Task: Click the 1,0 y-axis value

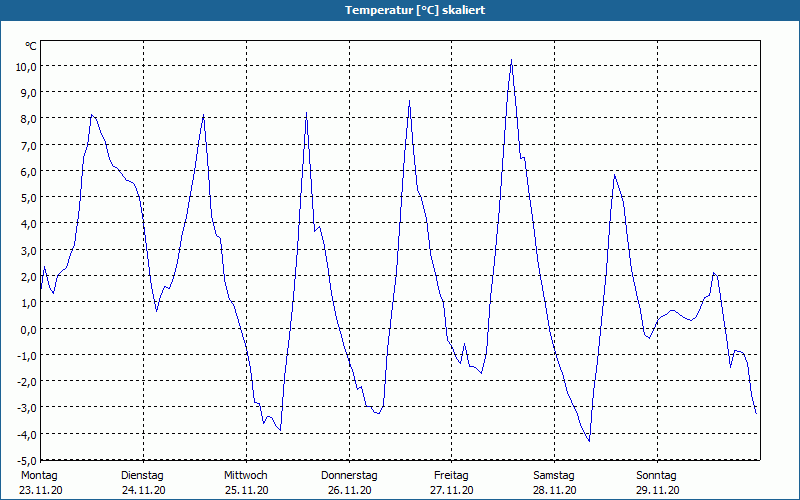Action: point(28,303)
